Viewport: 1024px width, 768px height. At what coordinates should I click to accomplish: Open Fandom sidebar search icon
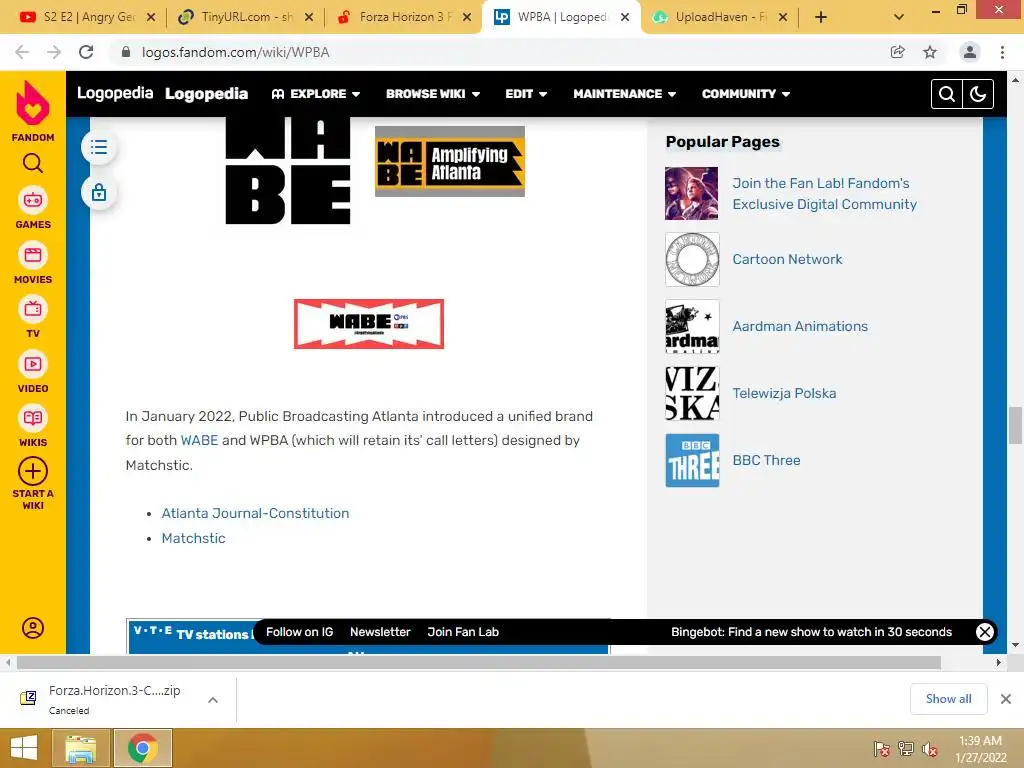pyautogui.click(x=33, y=163)
